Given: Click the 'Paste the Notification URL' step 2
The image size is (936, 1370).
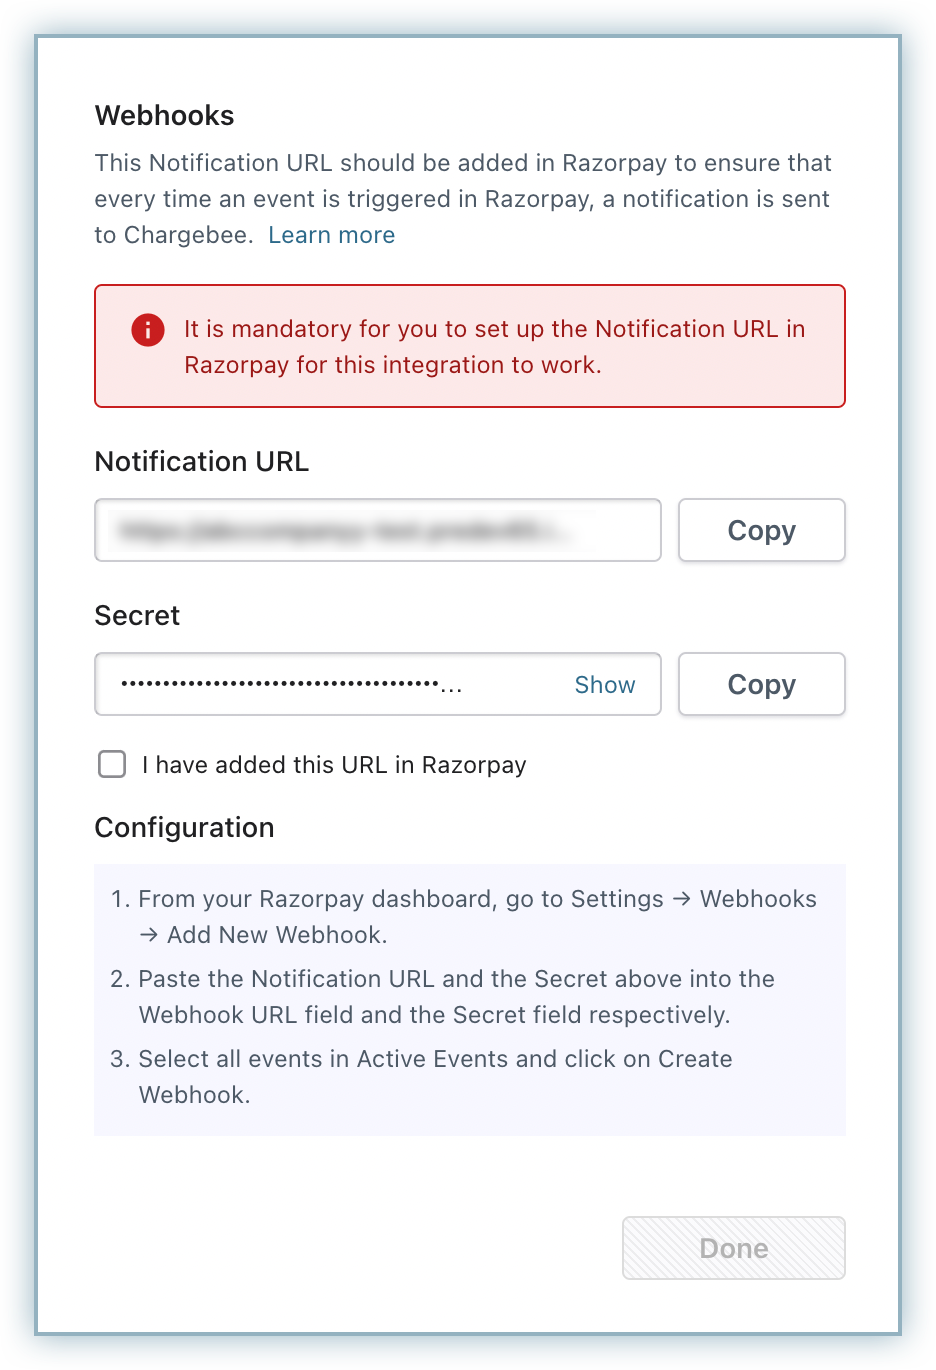Looking at the screenshot, I should pyautogui.click(x=456, y=997).
